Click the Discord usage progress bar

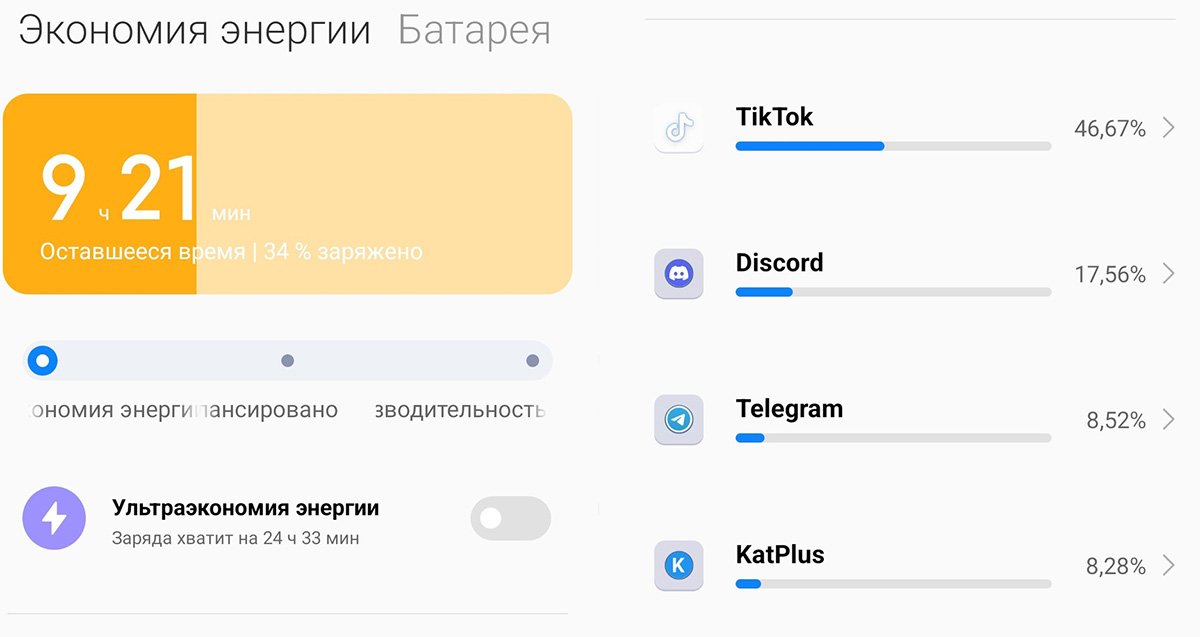(893, 292)
